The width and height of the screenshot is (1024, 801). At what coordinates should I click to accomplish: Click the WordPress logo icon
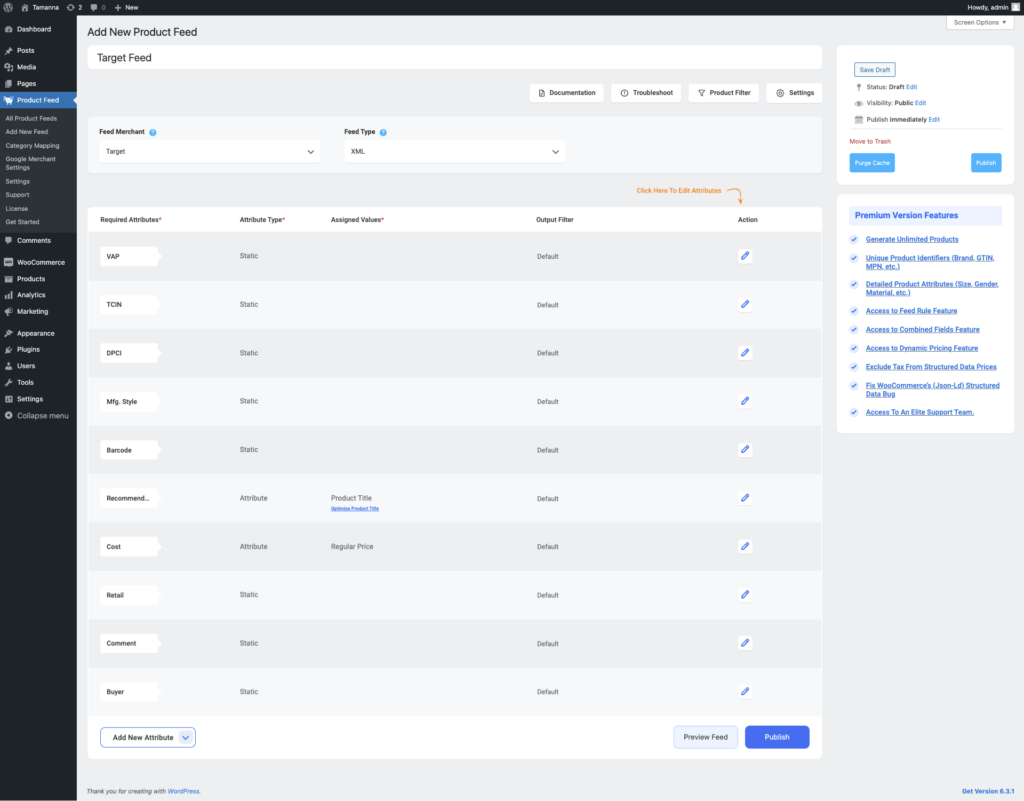(8, 7)
